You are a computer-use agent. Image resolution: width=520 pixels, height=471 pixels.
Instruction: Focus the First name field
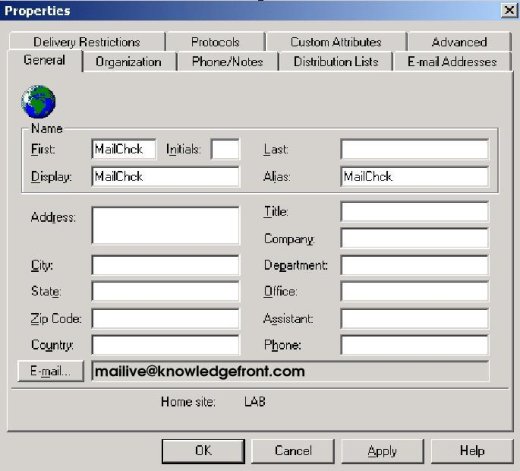124,149
